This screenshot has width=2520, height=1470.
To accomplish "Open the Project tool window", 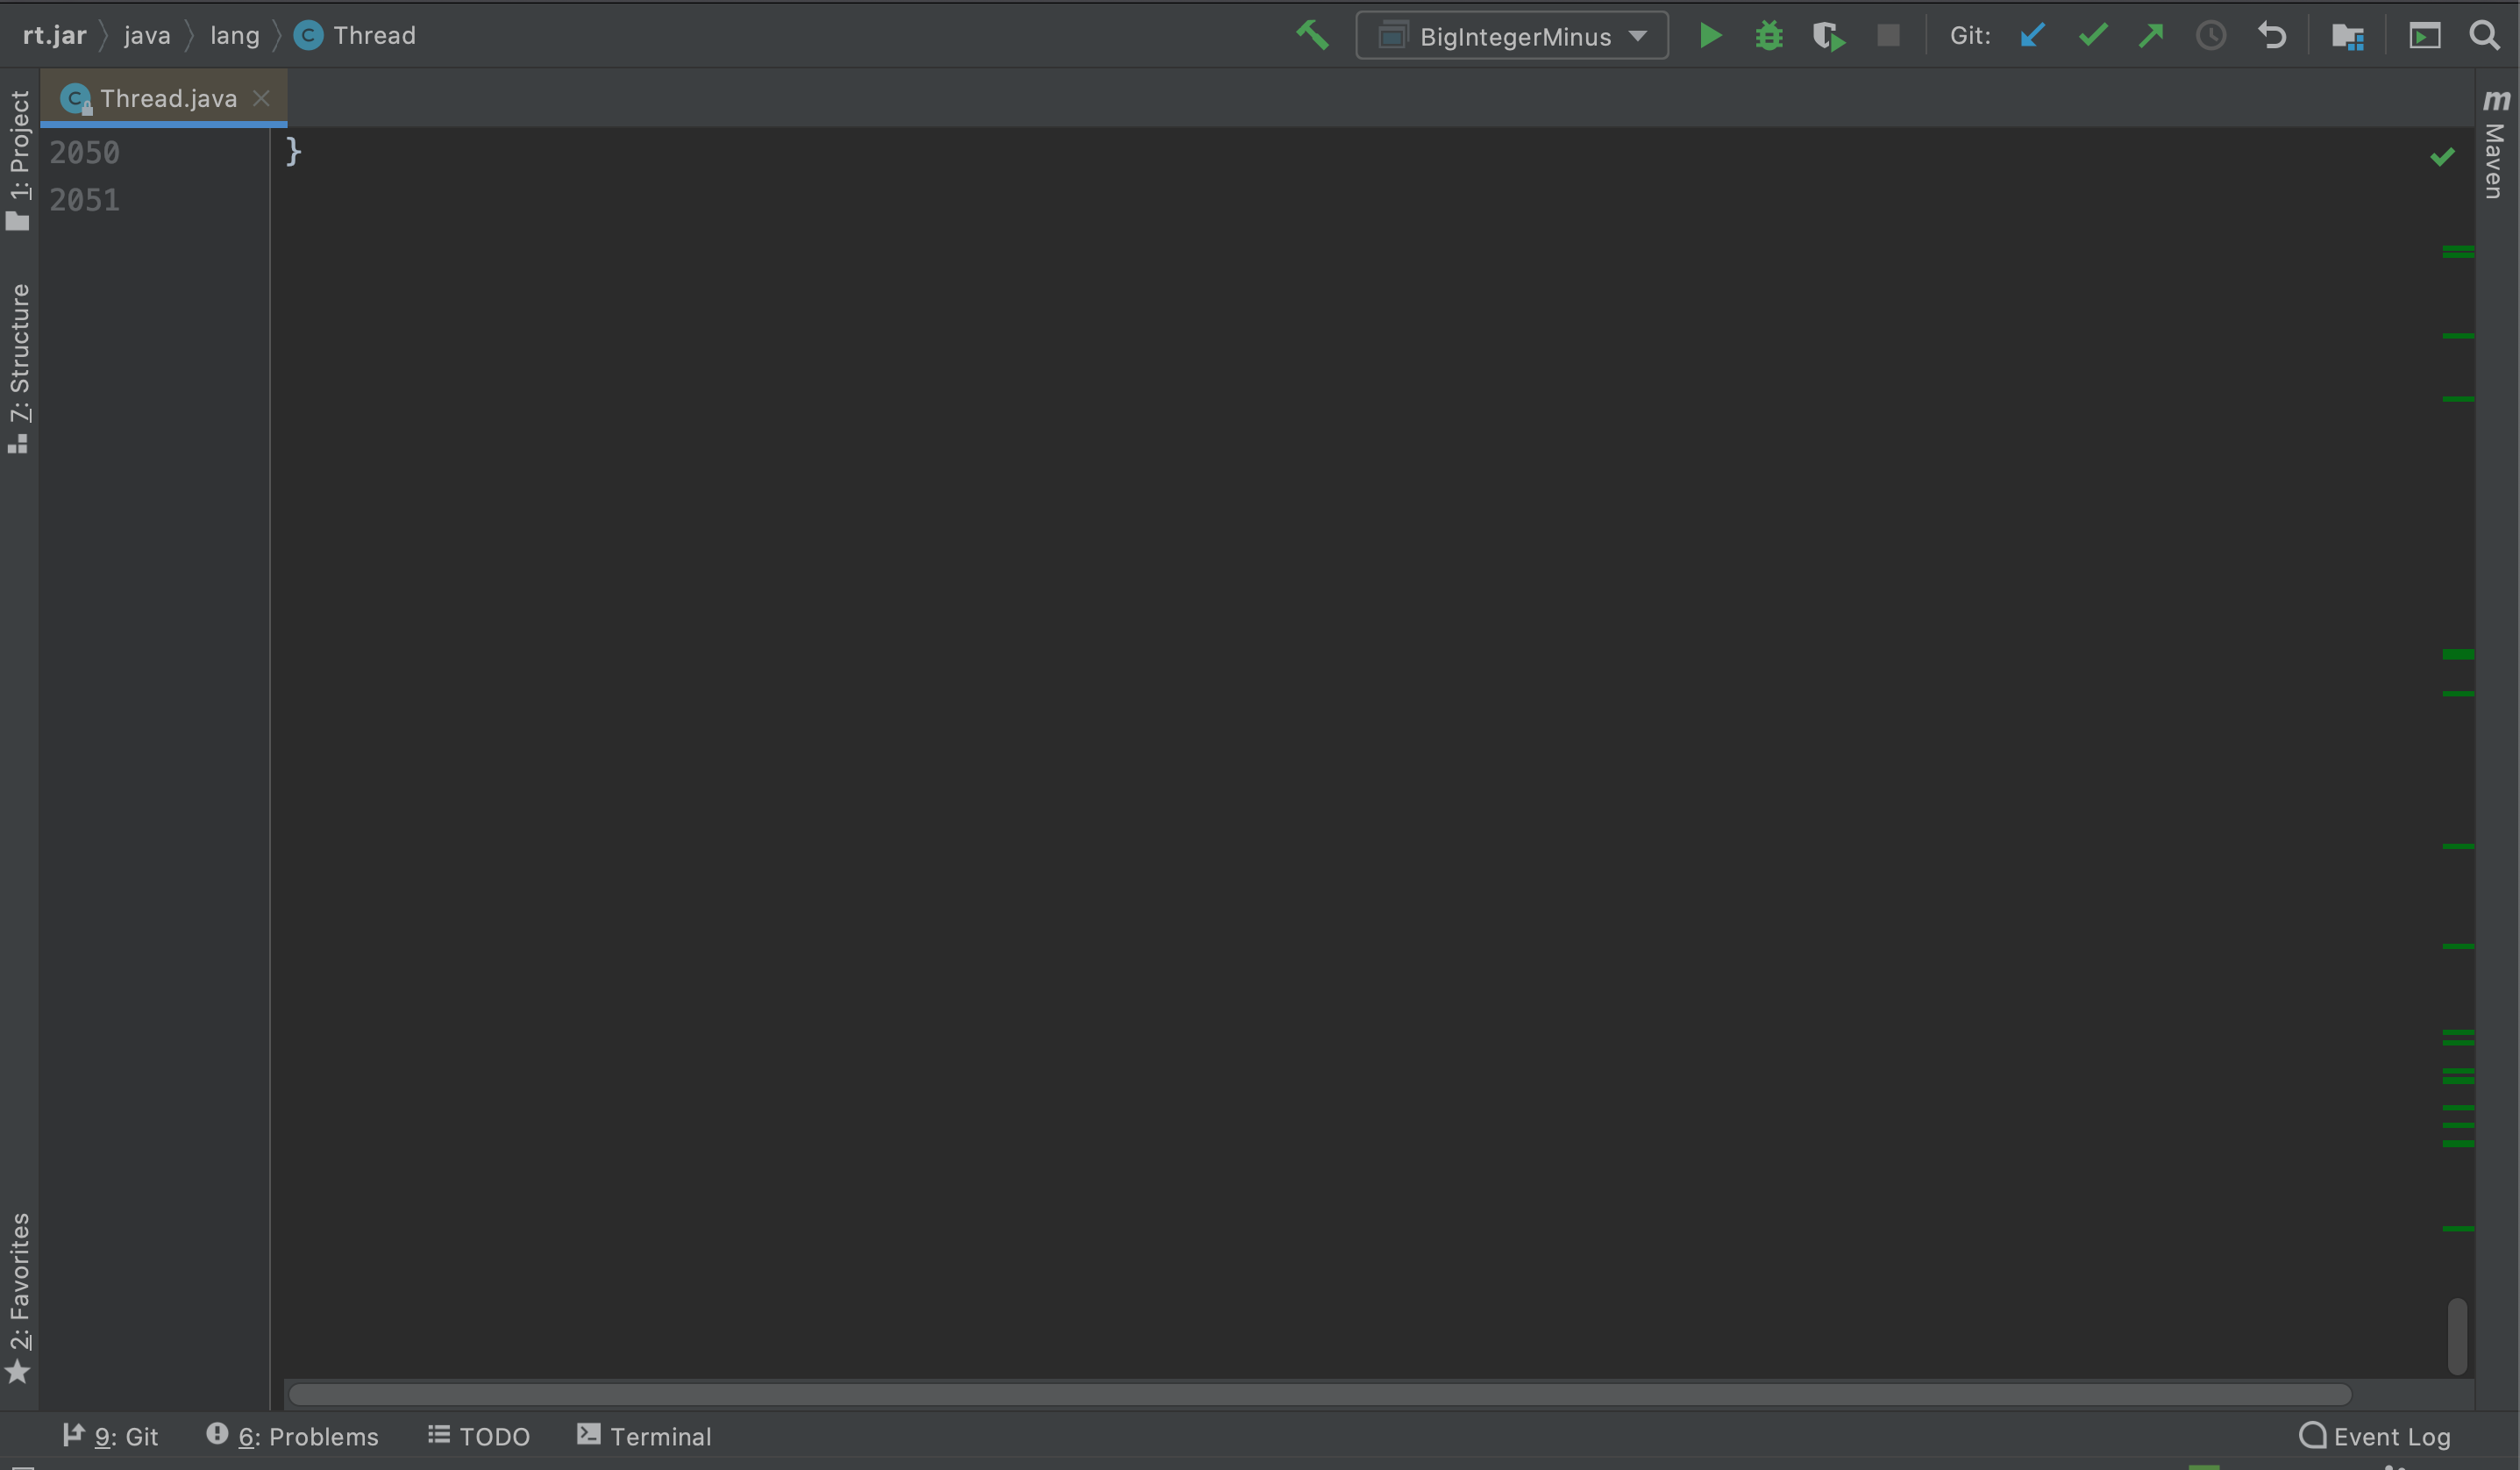I will tap(19, 160).
